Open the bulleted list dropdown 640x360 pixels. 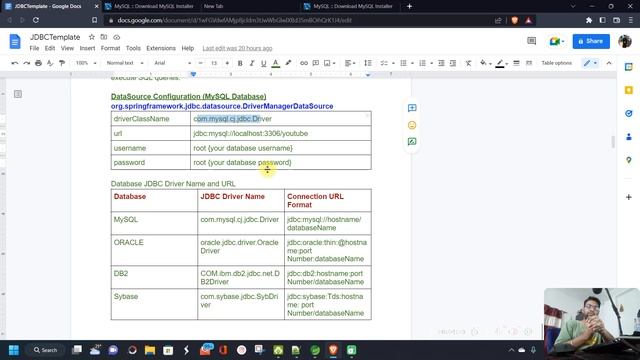(x=407, y=63)
